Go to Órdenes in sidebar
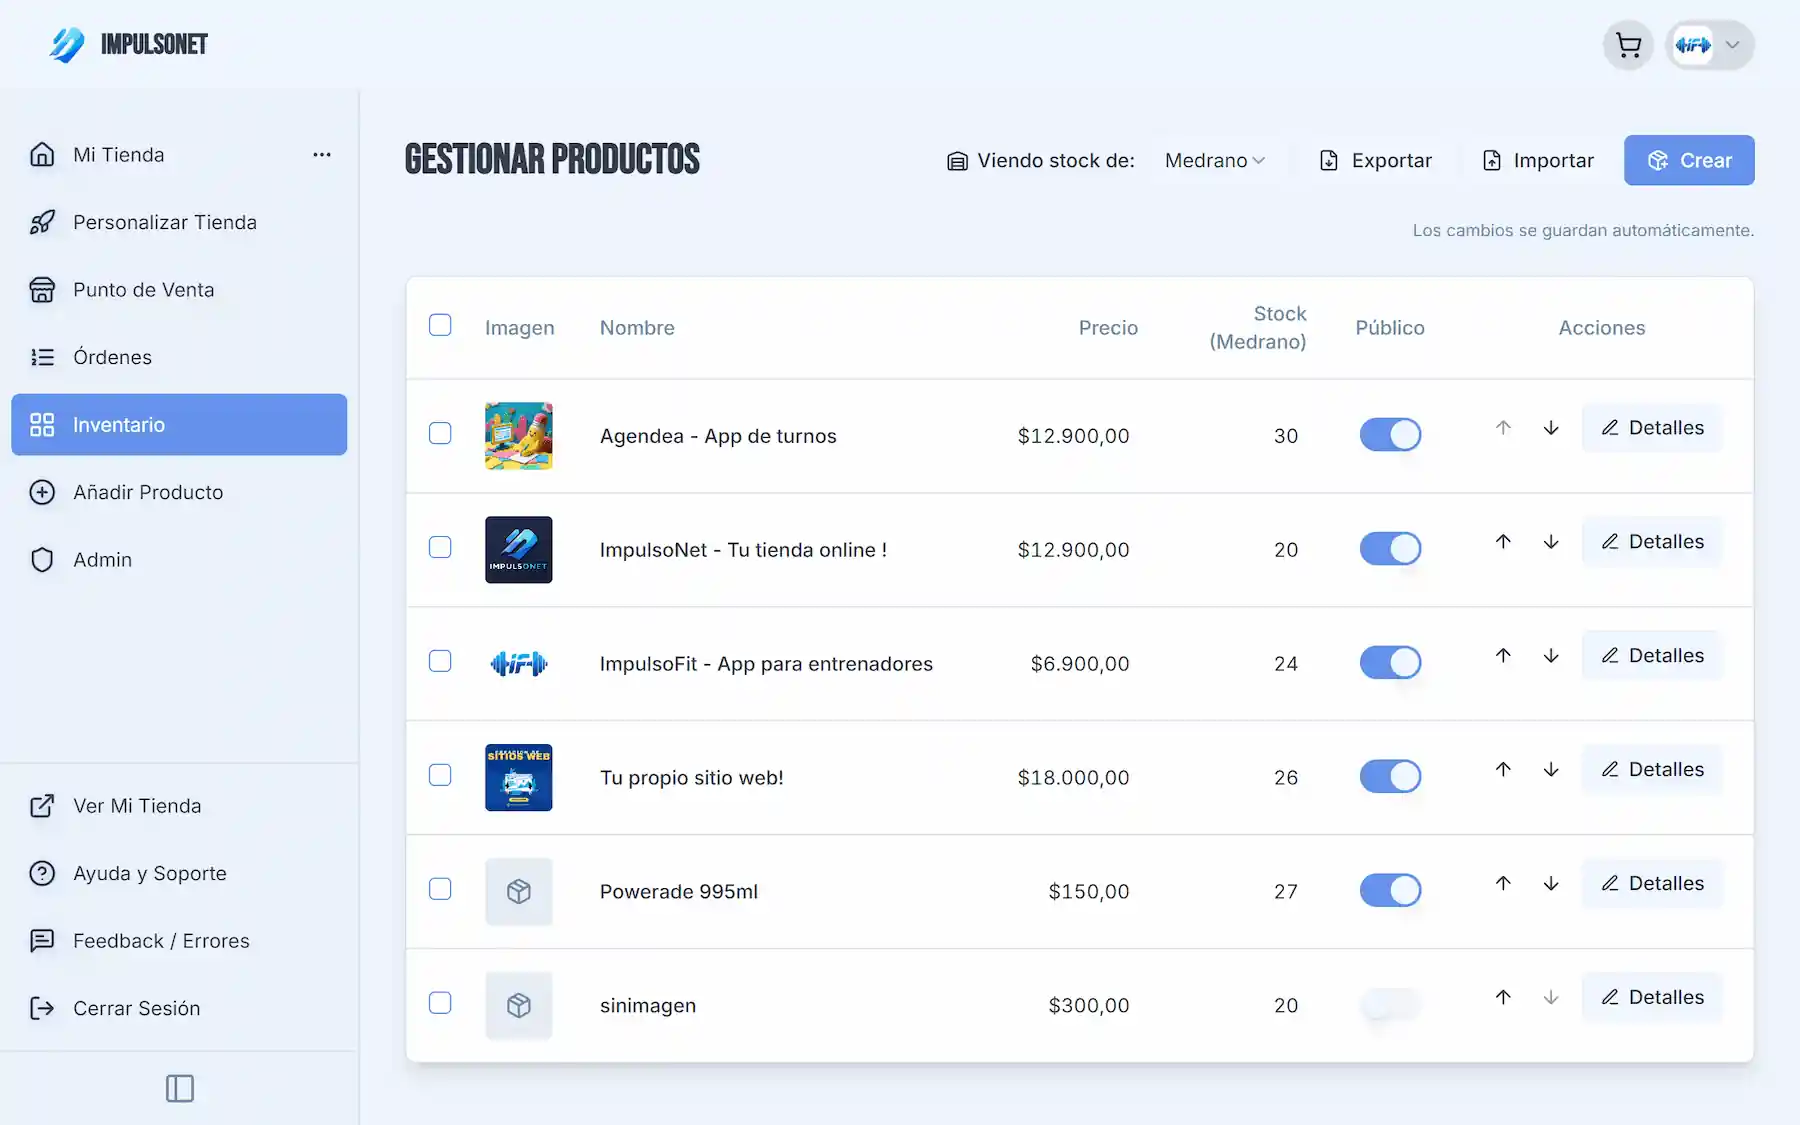Viewport: 1800px width, 1125px height. point(112,357)
